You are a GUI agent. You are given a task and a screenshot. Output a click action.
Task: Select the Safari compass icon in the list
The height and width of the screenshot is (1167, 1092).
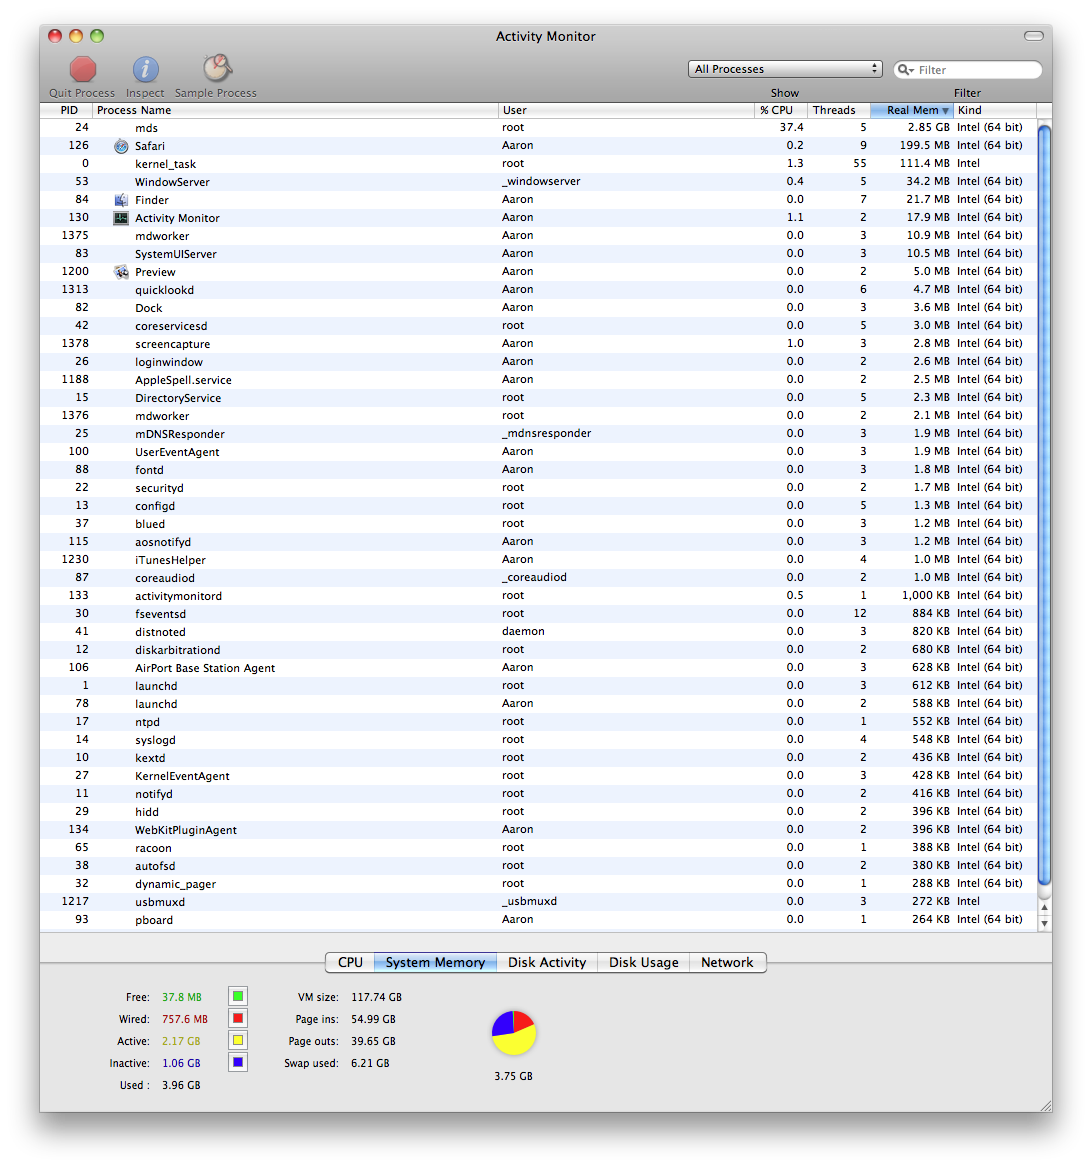[x=121, y=146]
